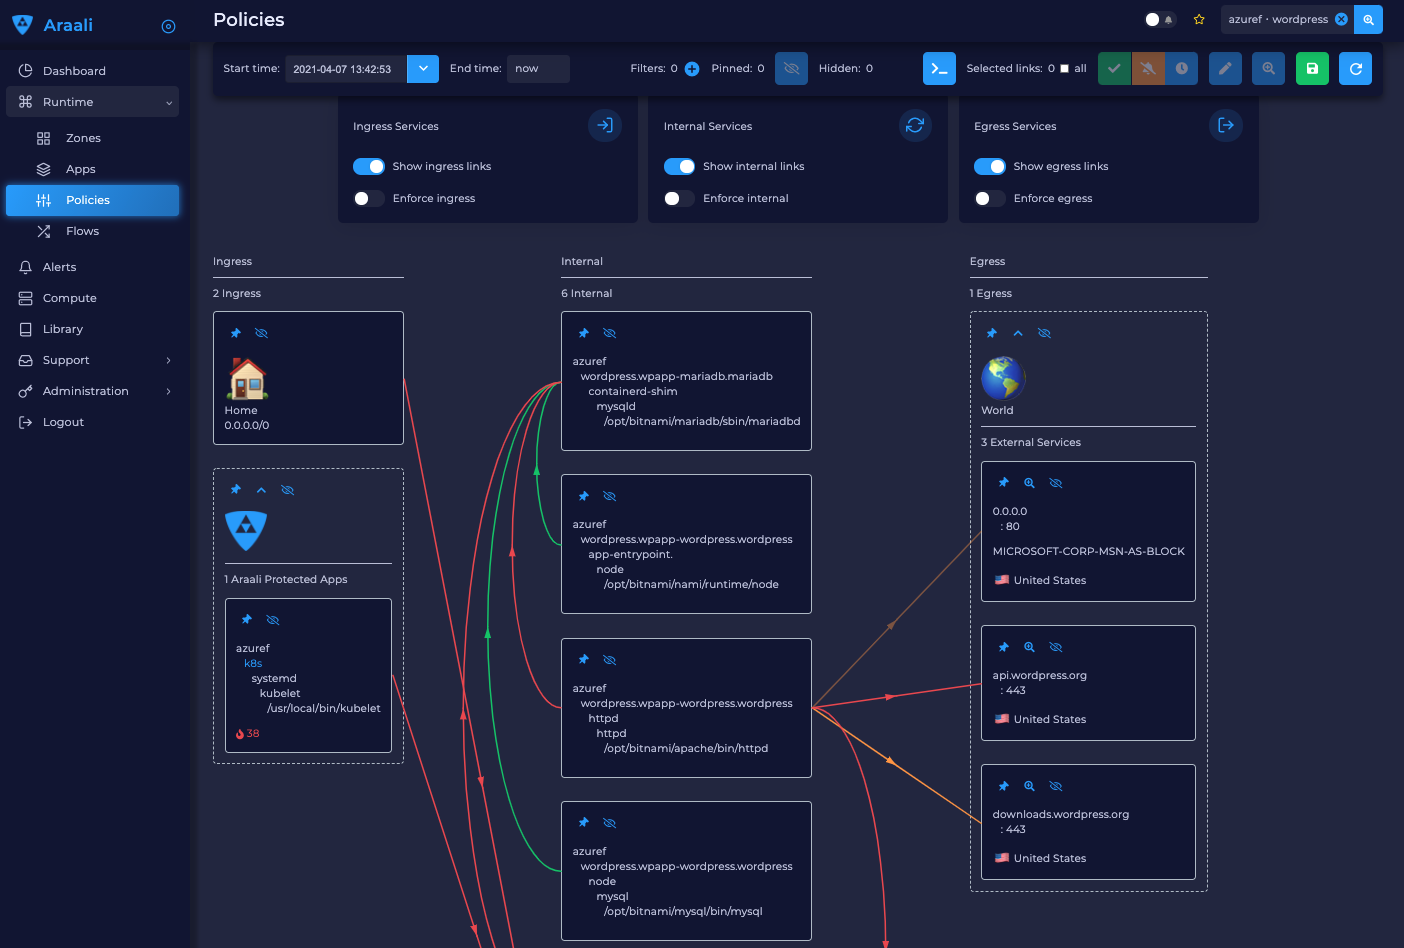
Task: Toggle Show egress links switch
Action: coord(990,166)
